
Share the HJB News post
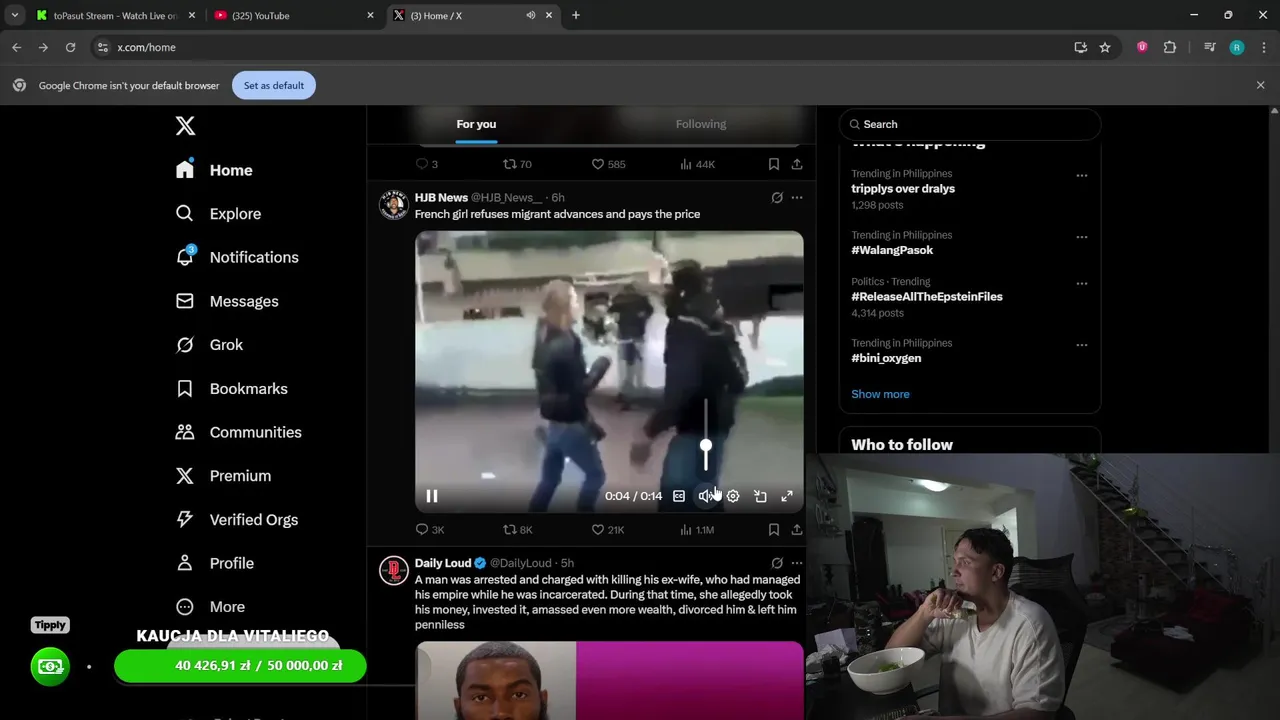[797, 530]
